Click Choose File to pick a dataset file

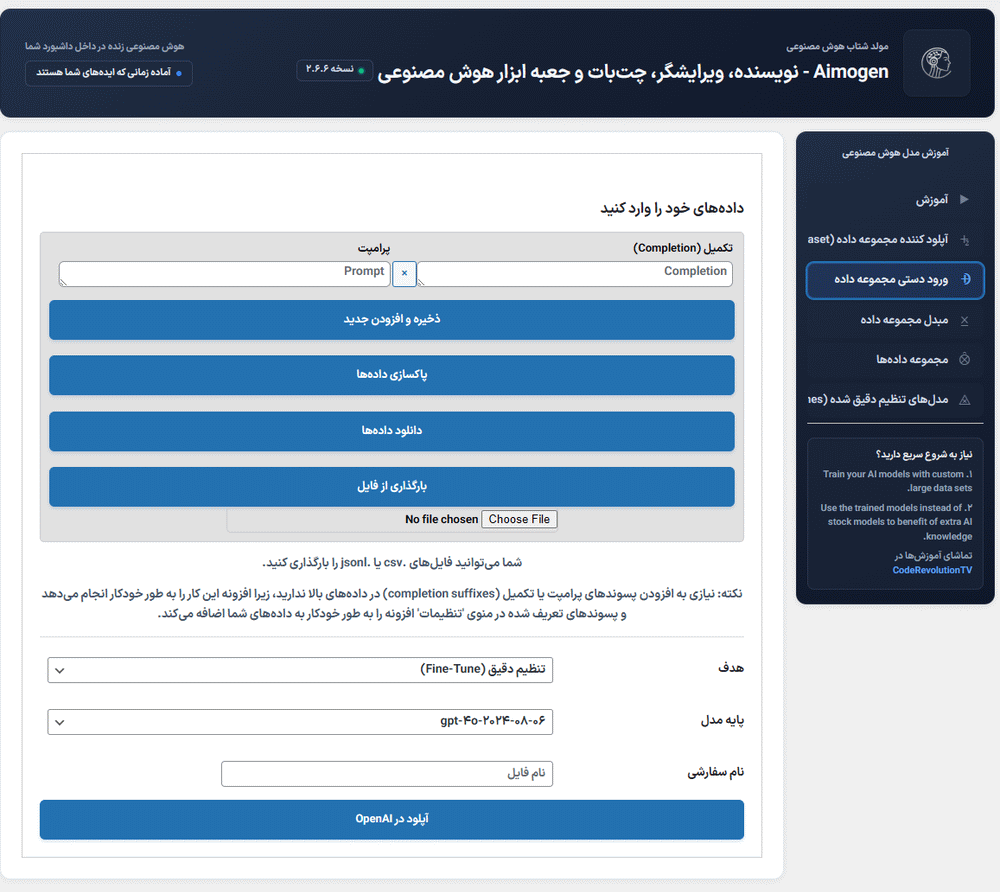[519, 519]
